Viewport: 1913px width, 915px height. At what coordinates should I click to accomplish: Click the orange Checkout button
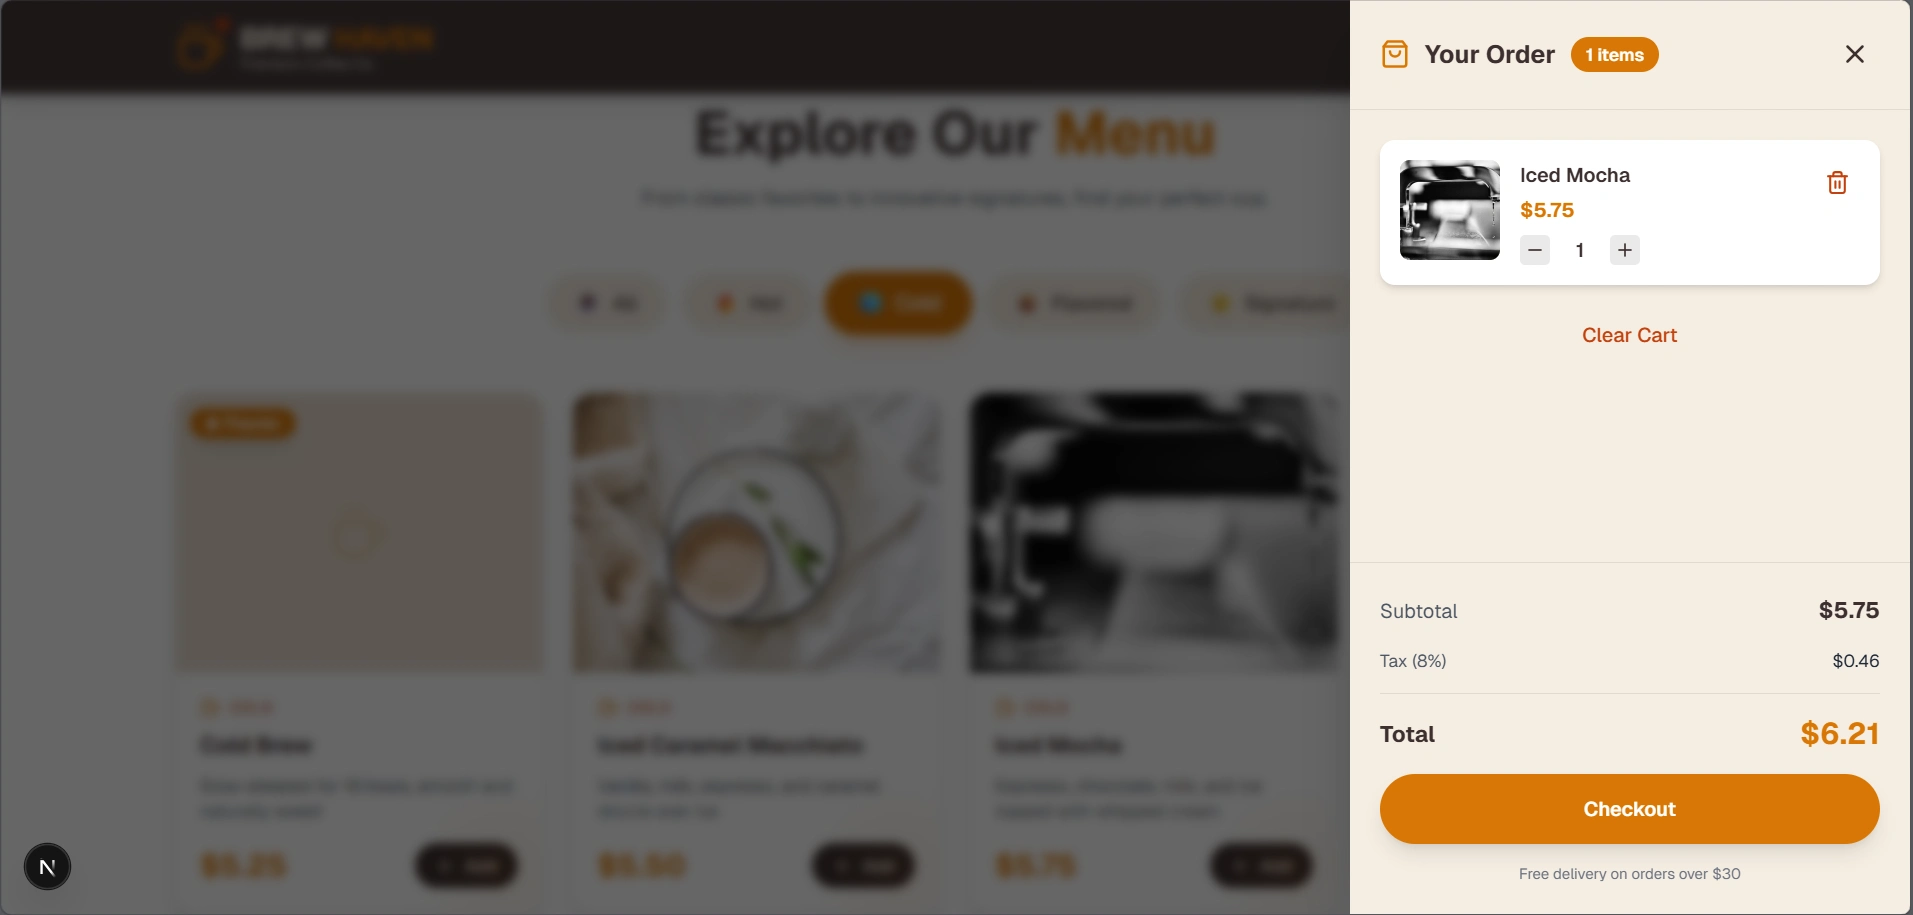(x=1629, y=809)
